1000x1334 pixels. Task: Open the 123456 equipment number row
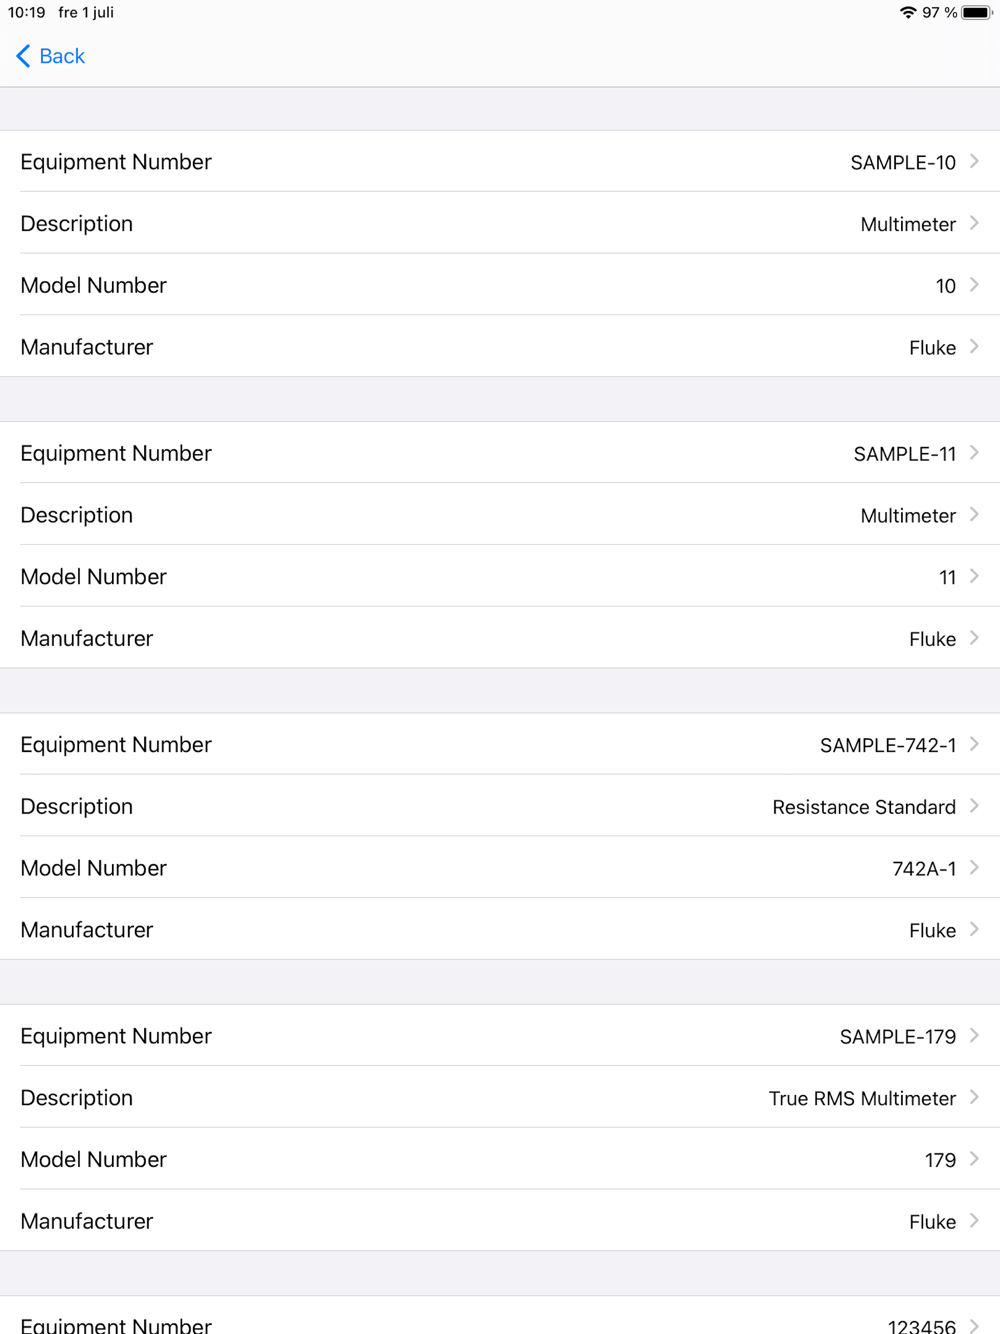[500, 1322]
